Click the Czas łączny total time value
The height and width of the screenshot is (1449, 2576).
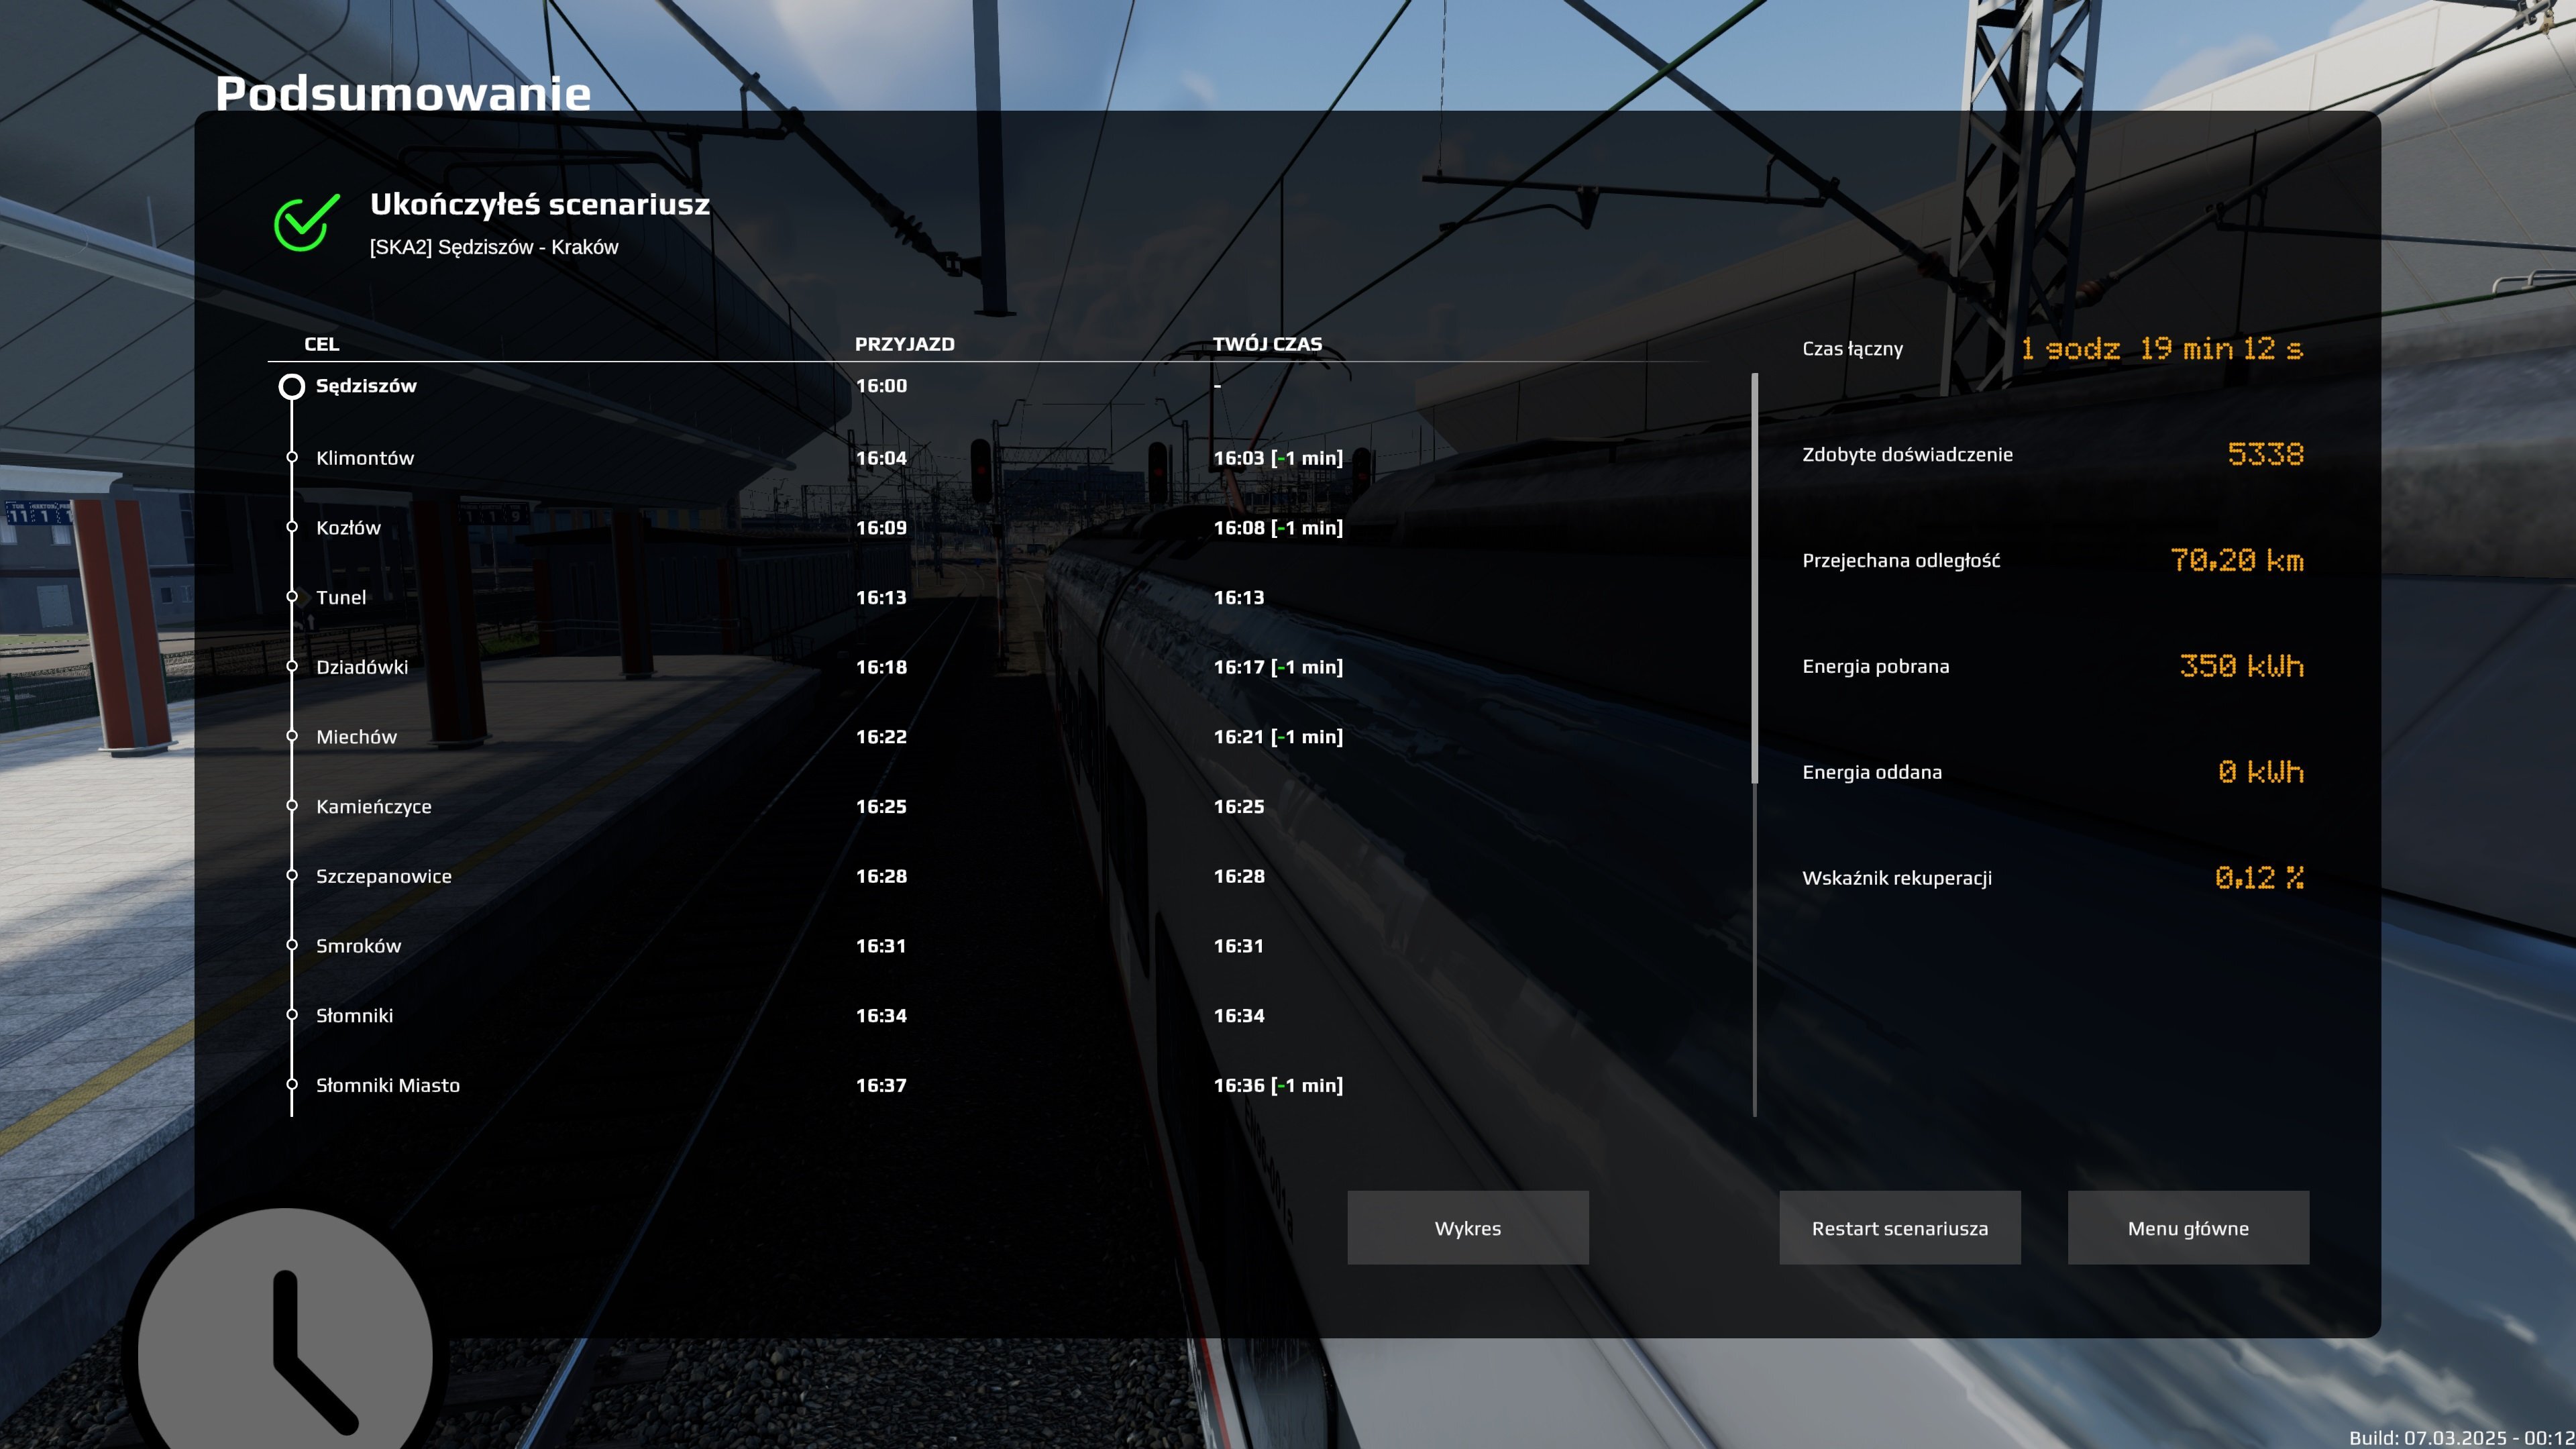[x=2161, y=349]
